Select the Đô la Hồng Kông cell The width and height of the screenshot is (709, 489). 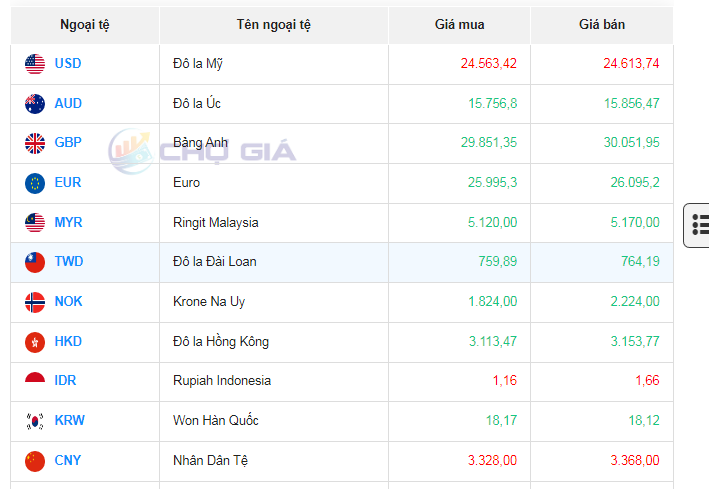click(274, 342)
